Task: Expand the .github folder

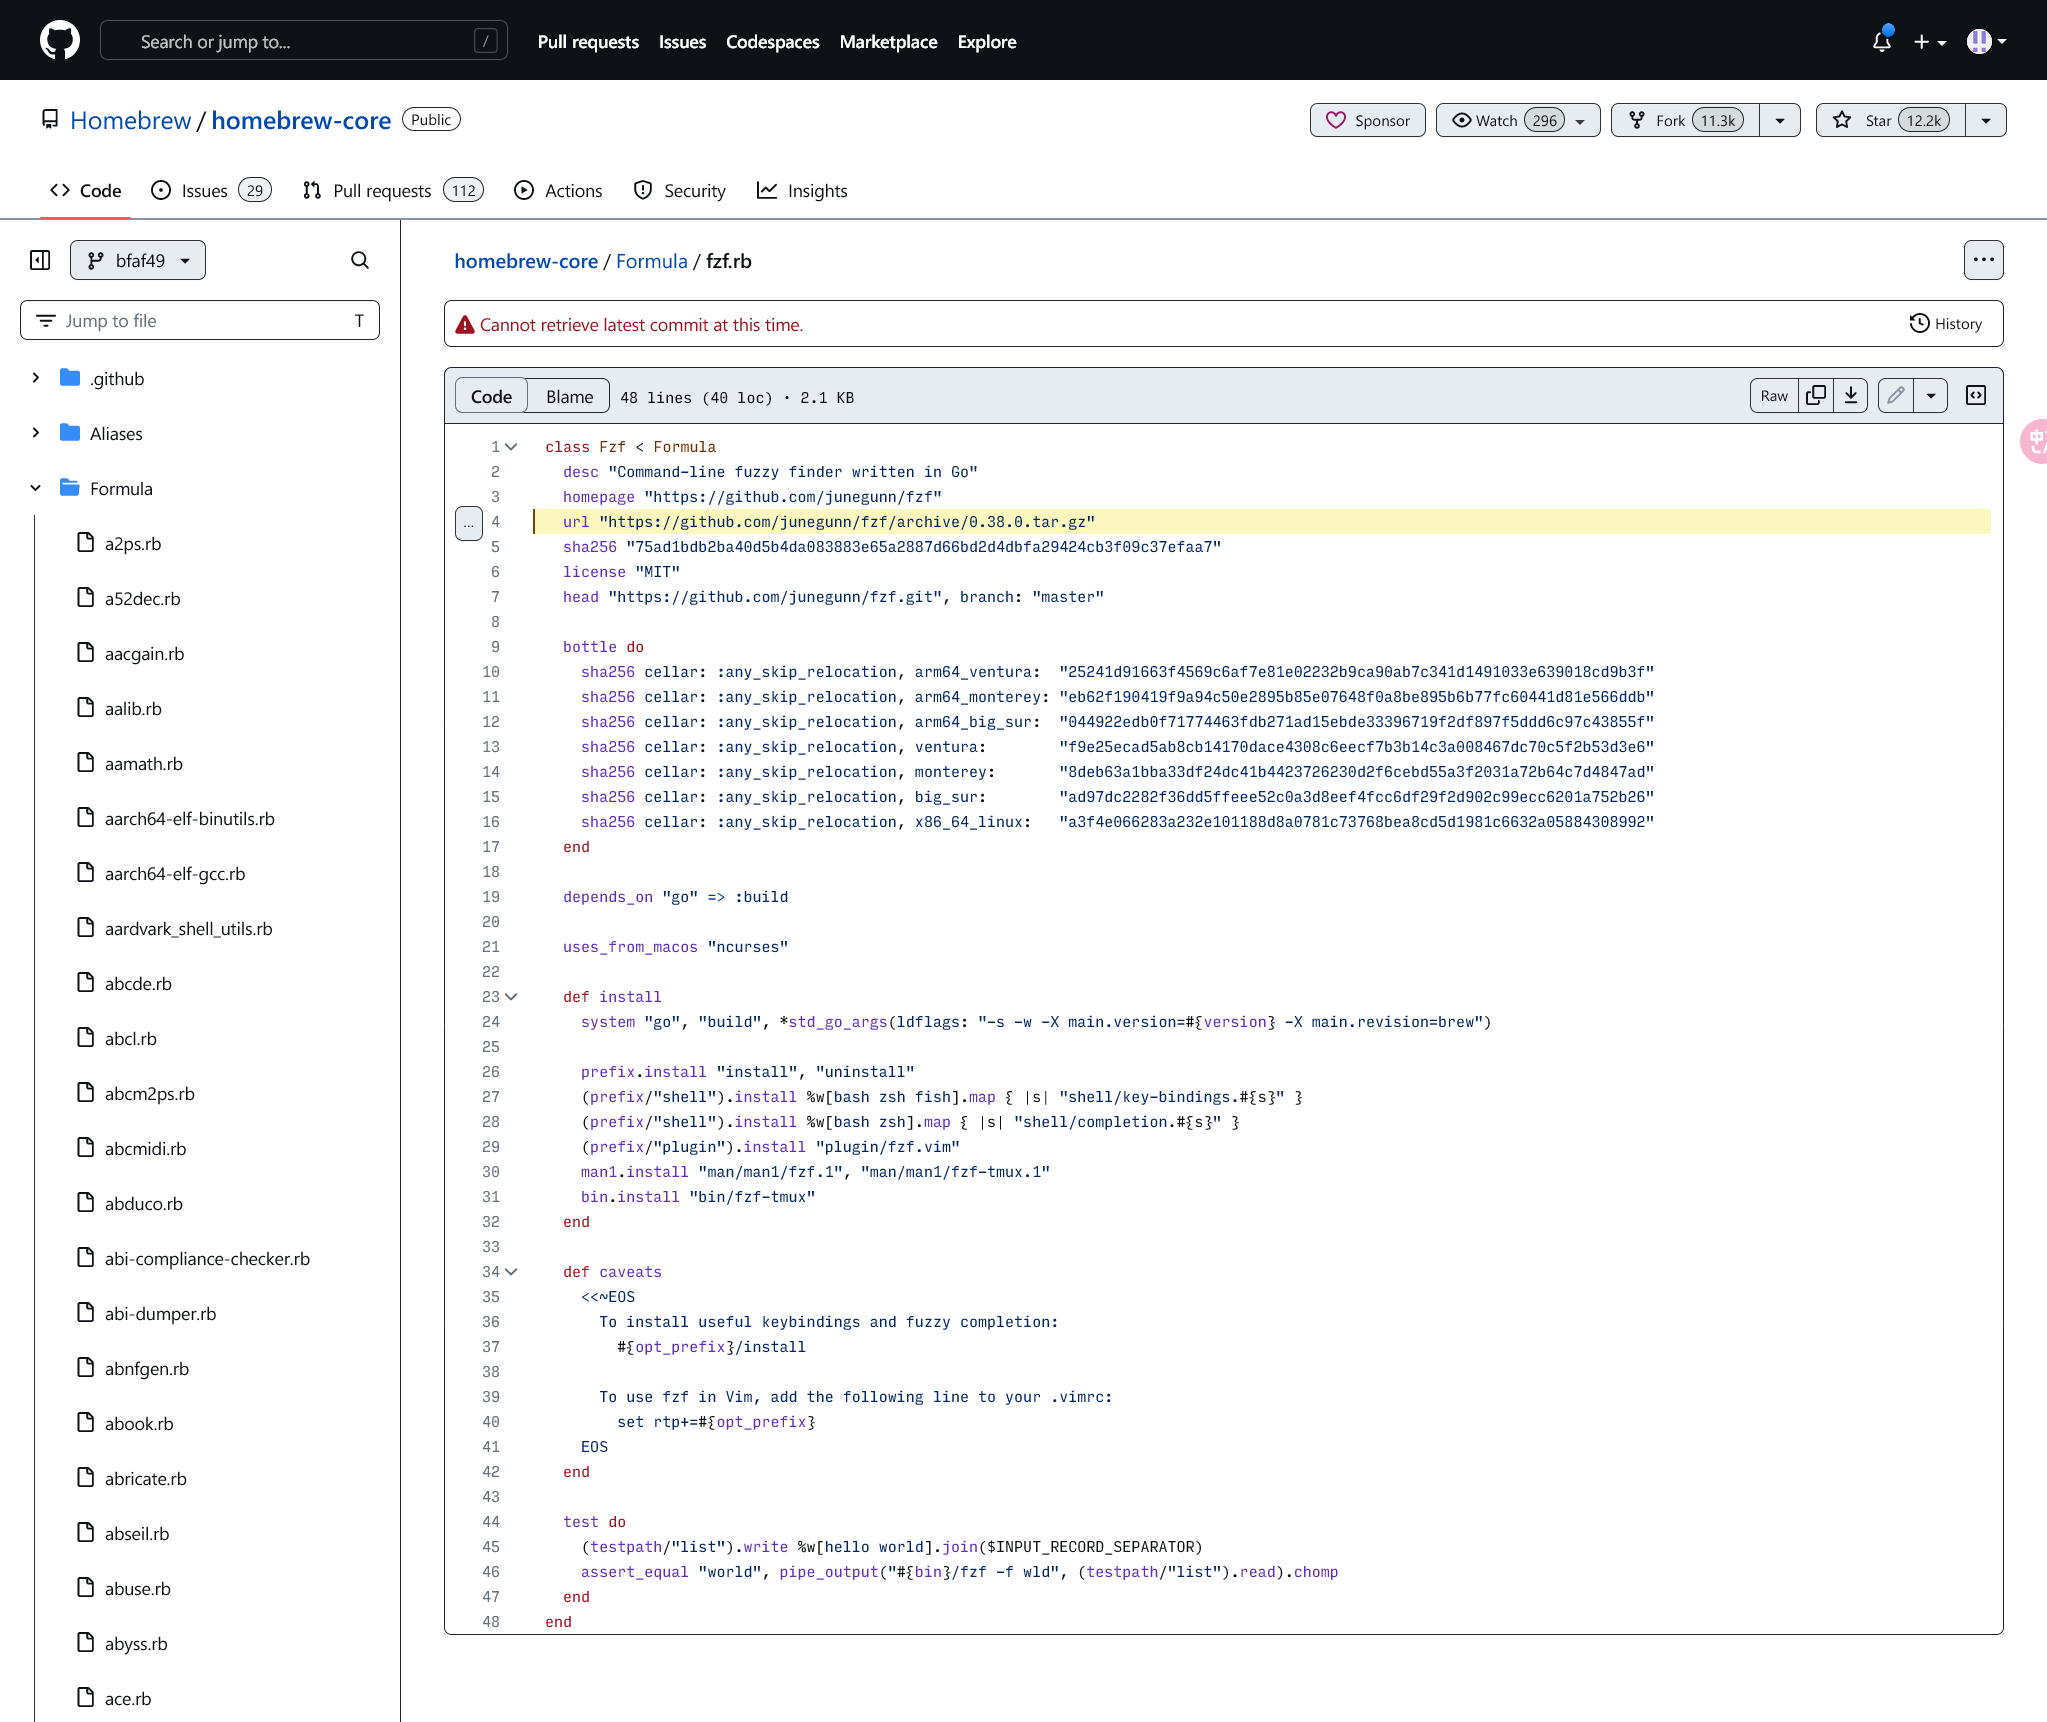Action: 36,378
